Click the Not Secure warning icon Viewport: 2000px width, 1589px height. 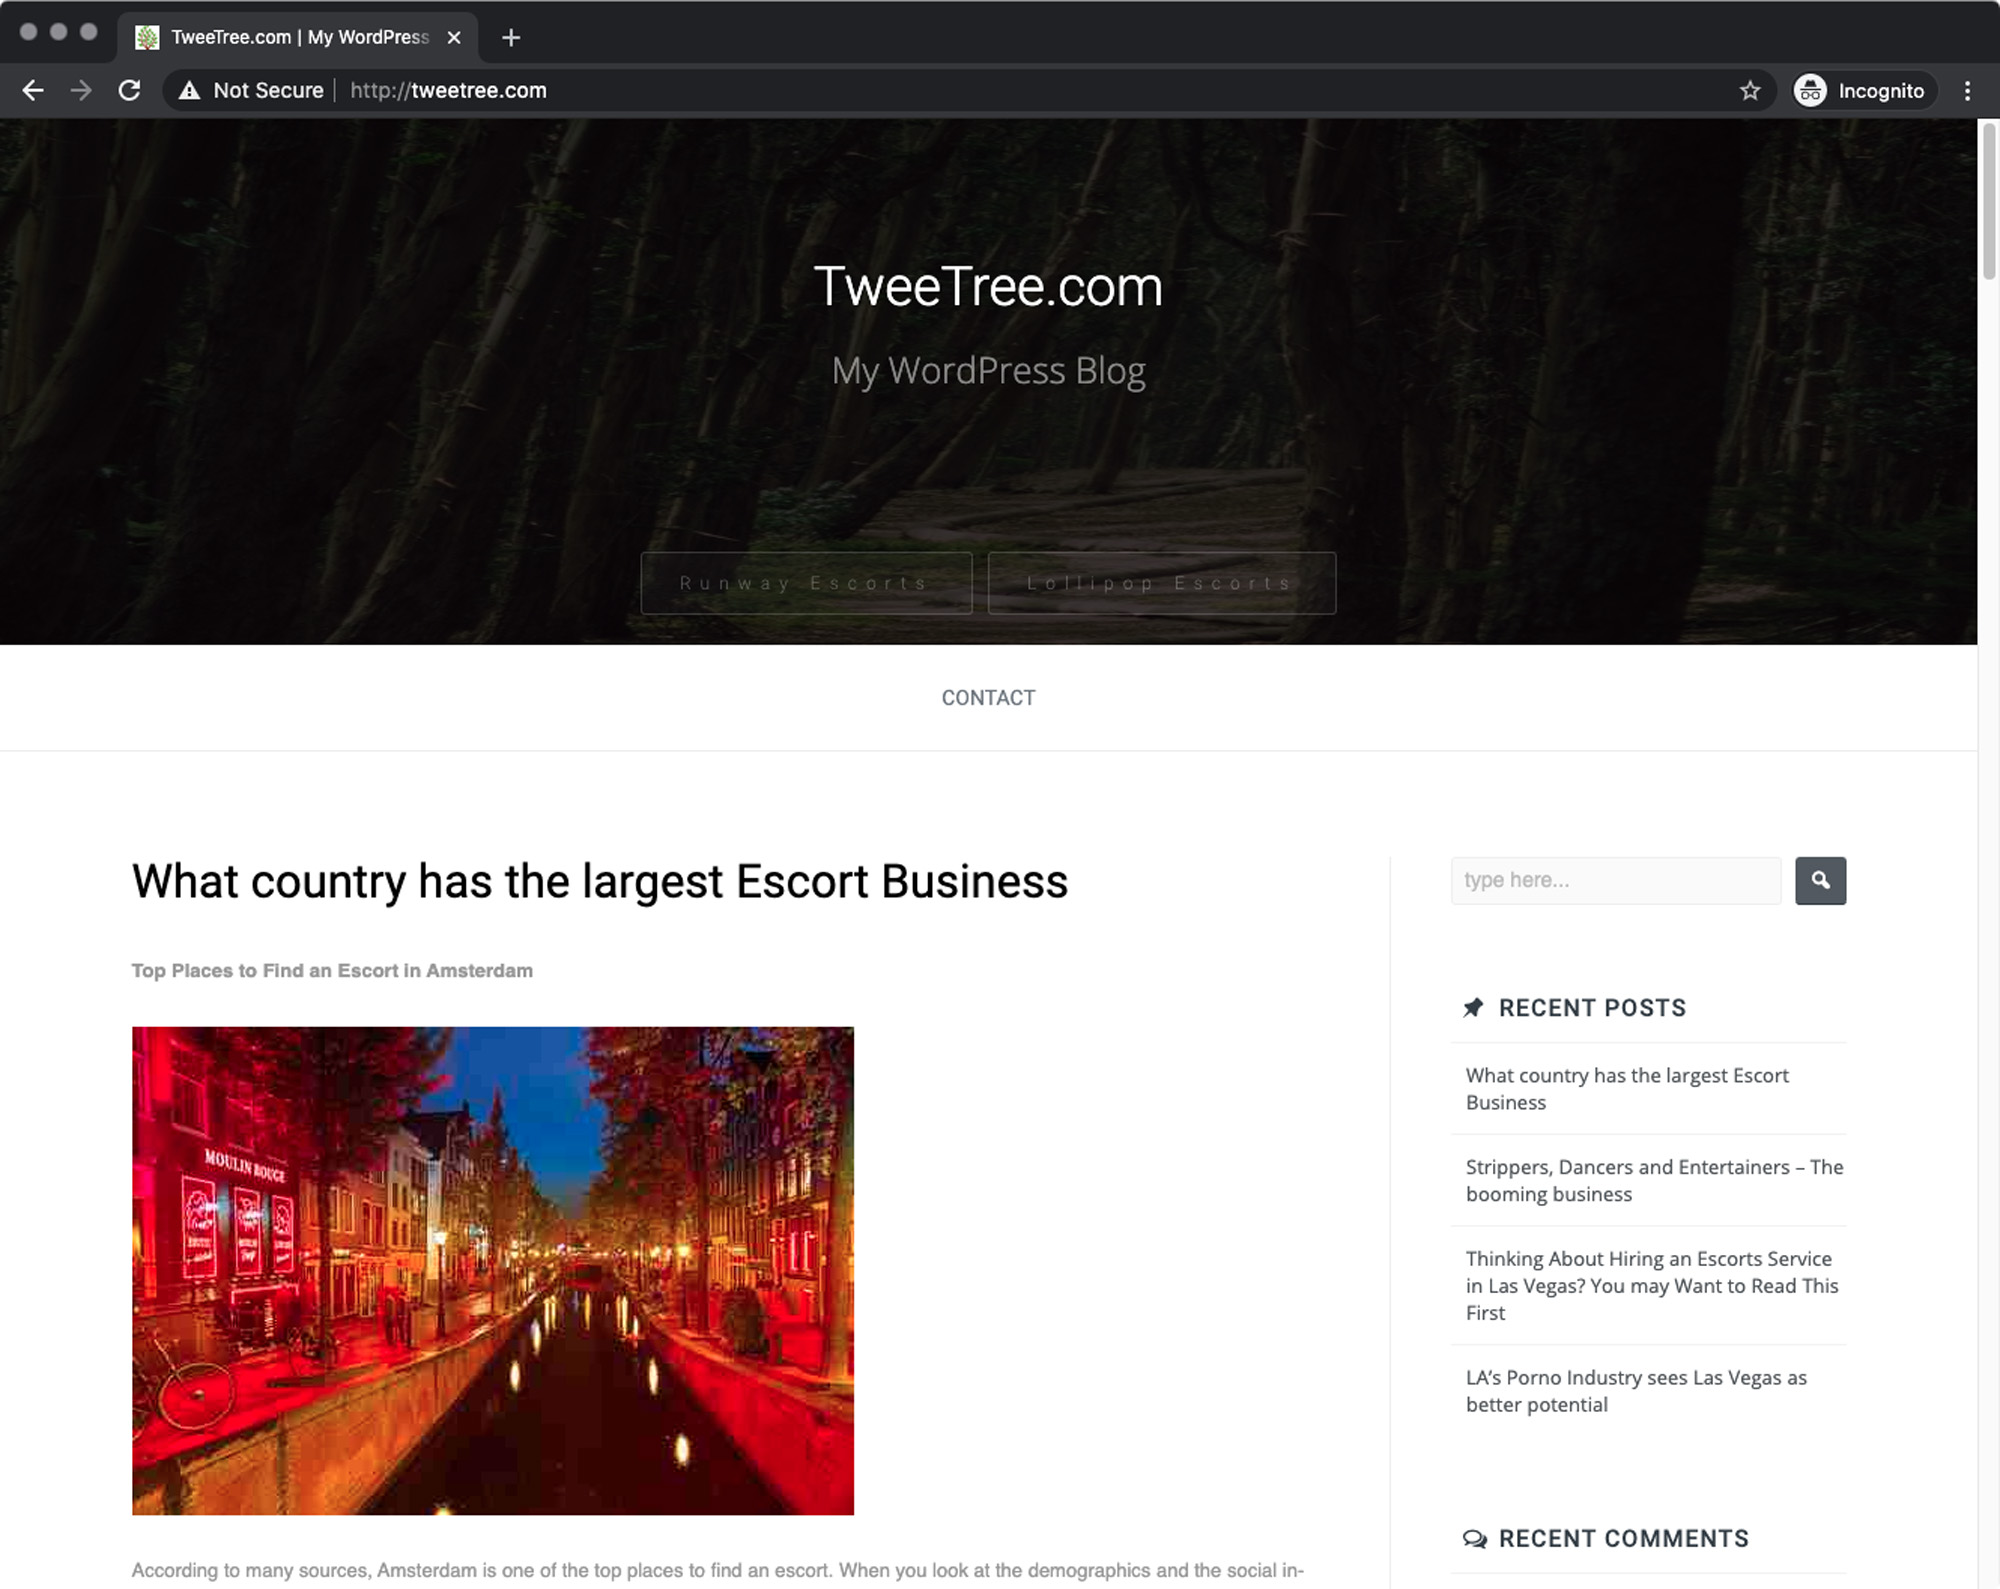coord(189,91)
